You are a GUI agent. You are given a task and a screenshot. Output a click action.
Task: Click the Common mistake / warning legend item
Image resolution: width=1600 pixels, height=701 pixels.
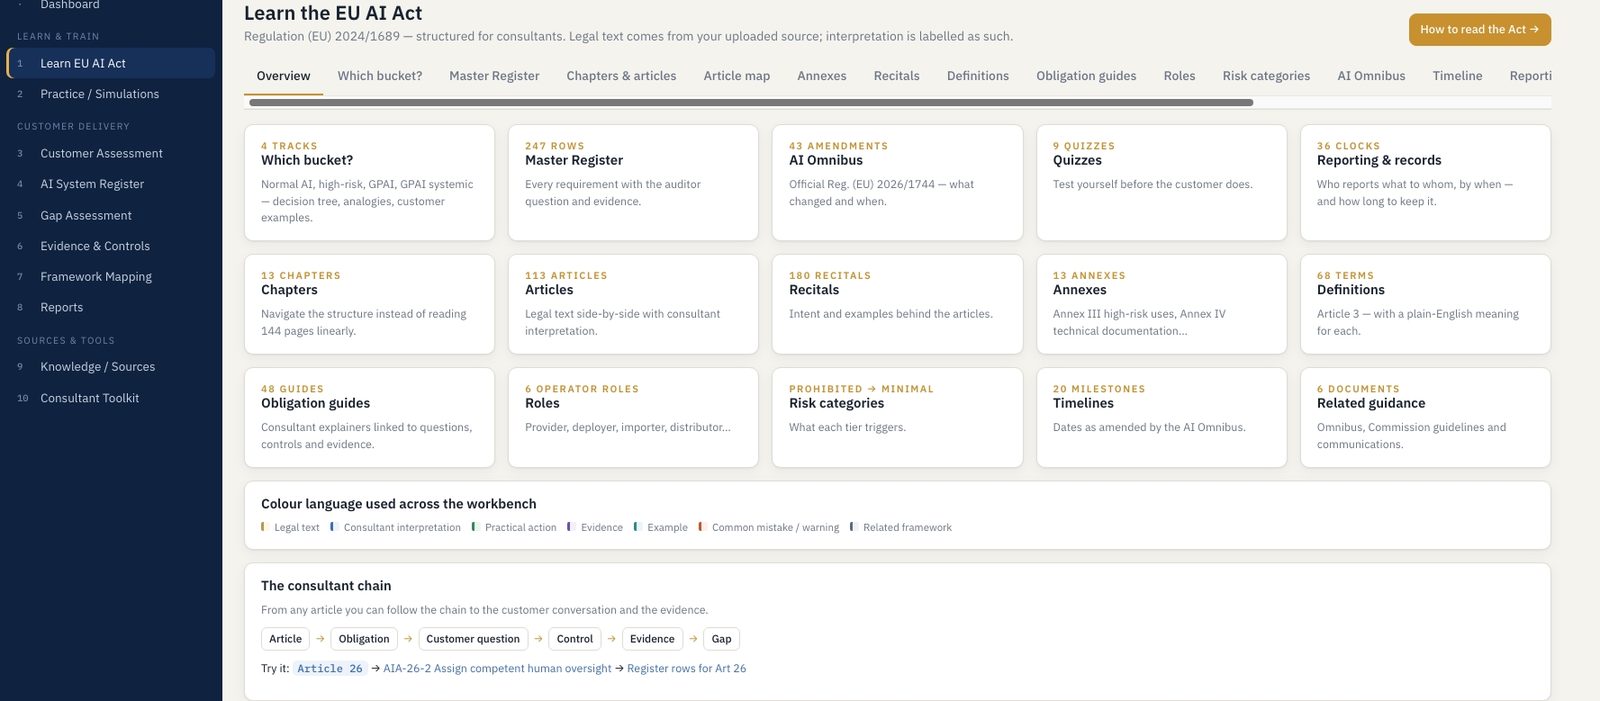[x=769, y=527]
